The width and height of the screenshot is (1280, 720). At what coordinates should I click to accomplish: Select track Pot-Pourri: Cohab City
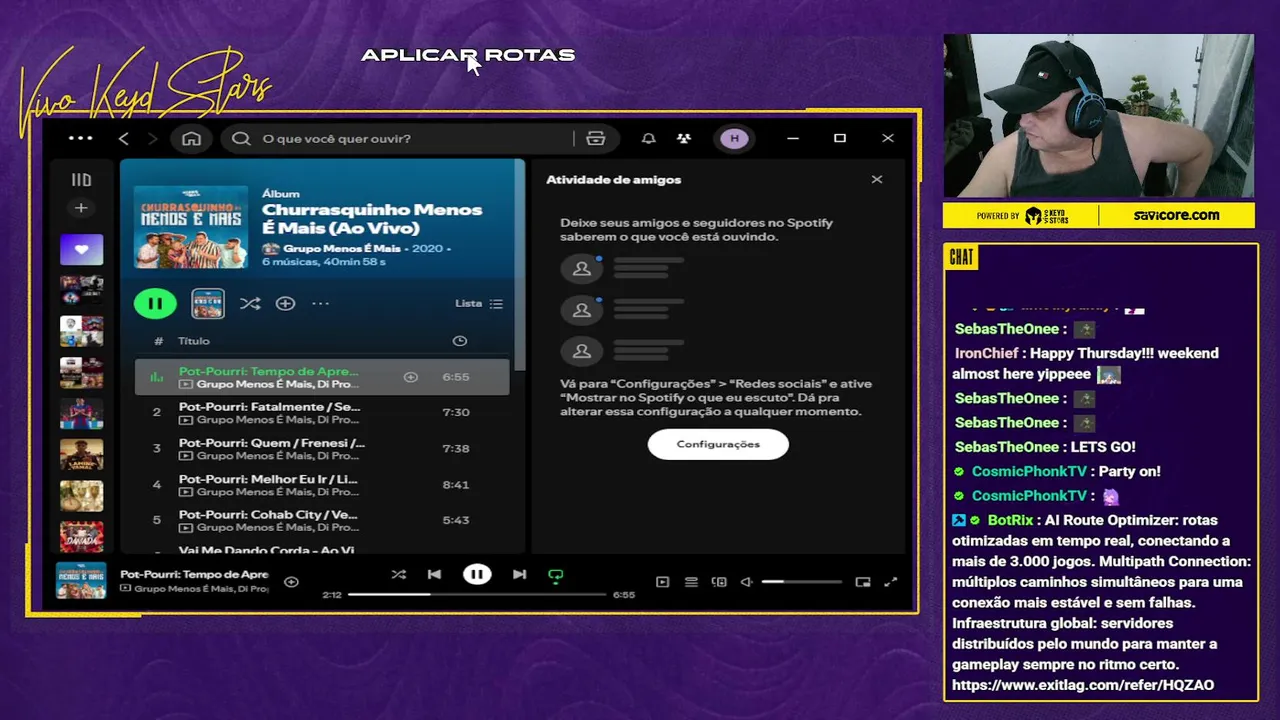tap(322, 520)
